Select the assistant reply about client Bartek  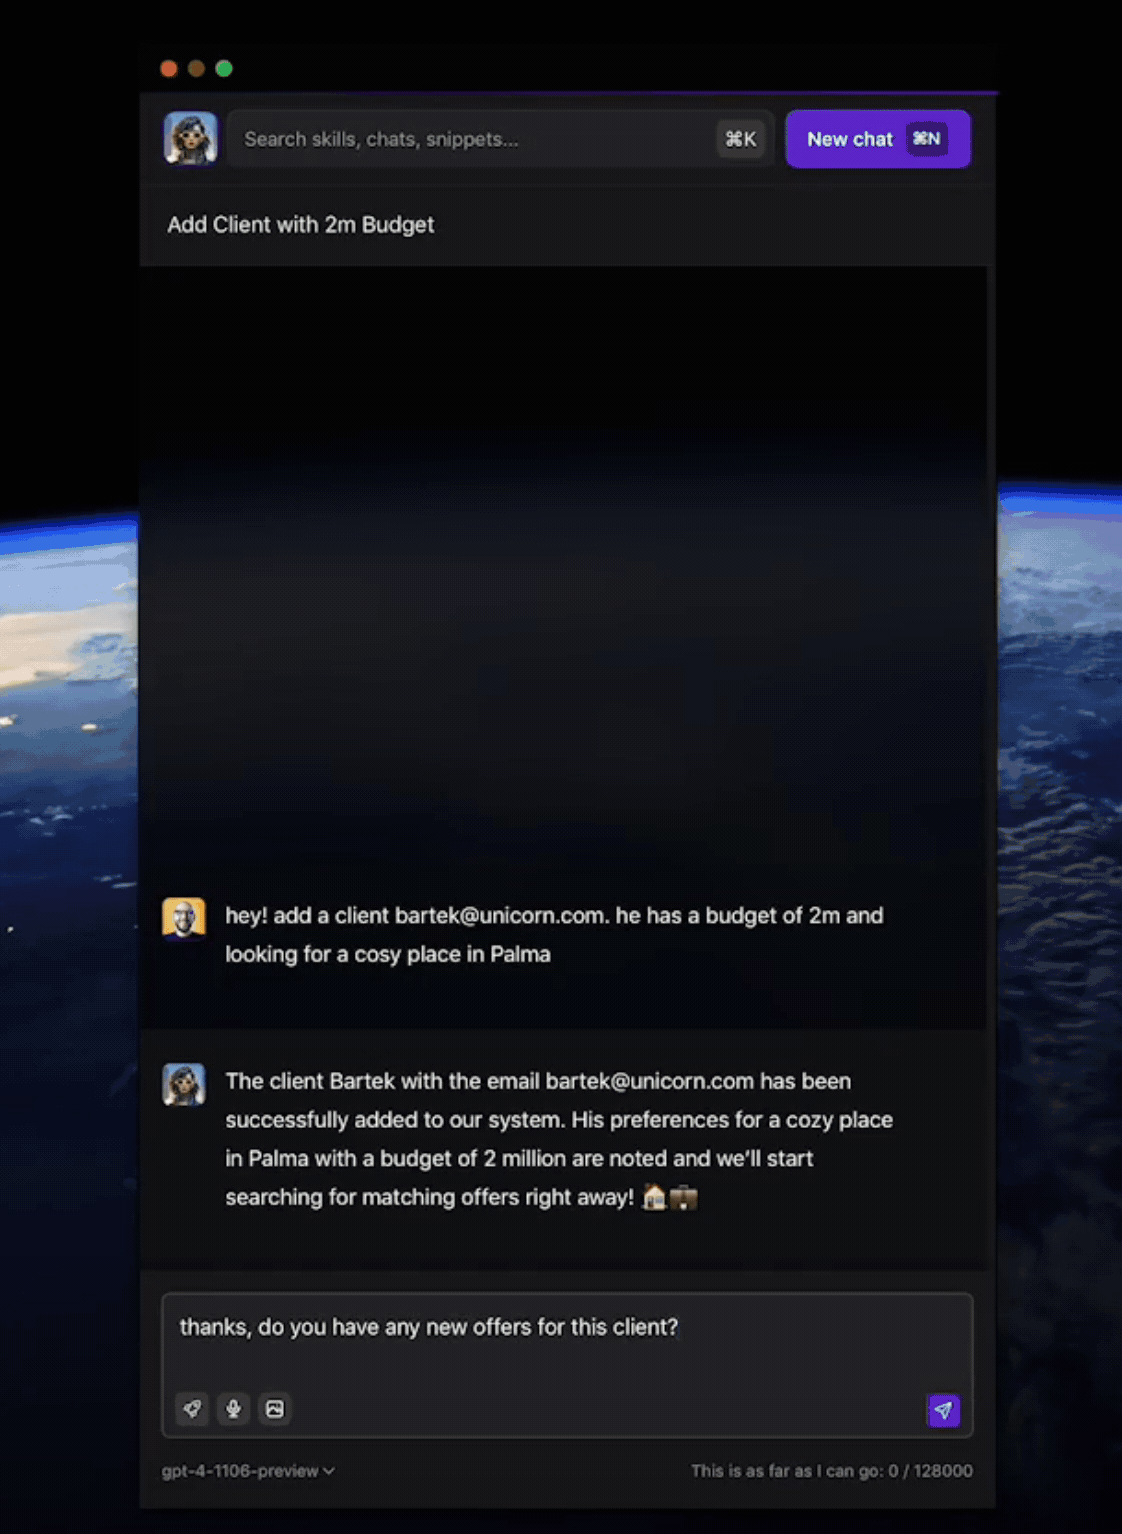pyautogui.click(x=559, y=1139)
